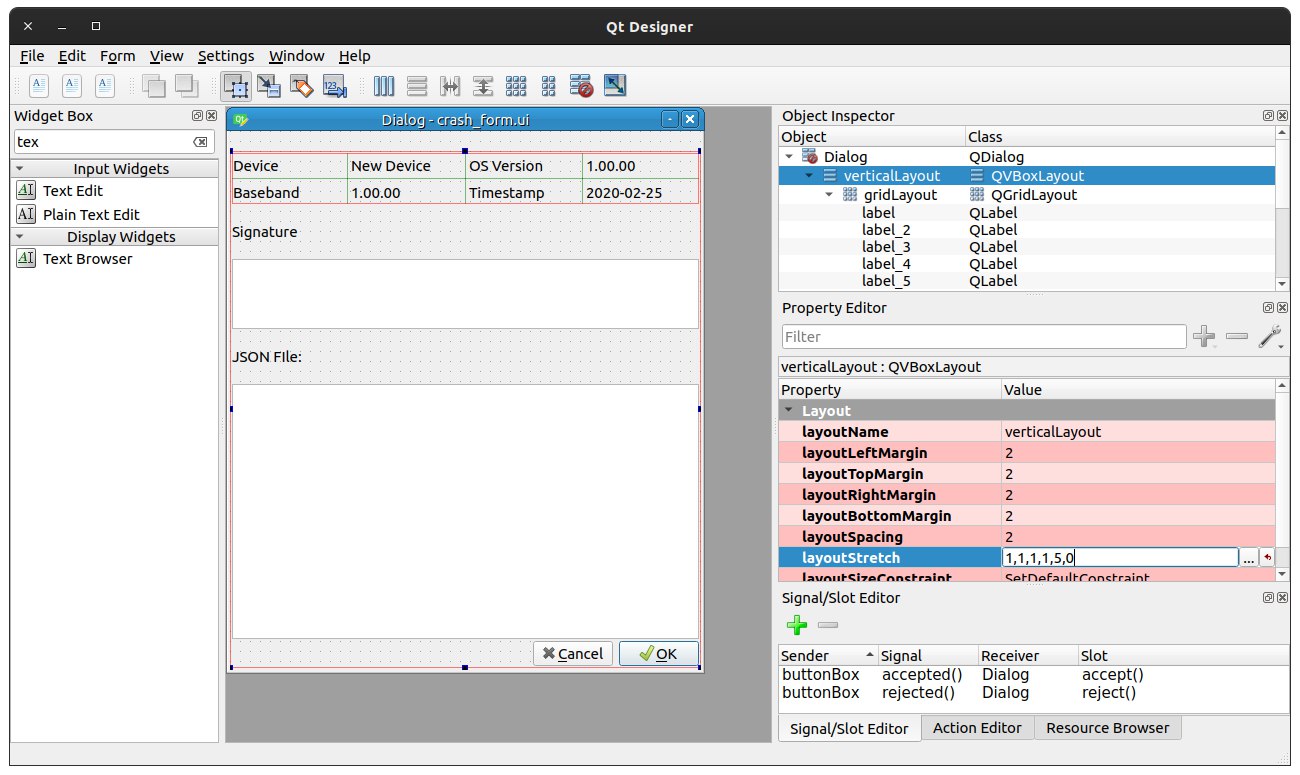
Task: Collapse the verticalLayout tree node
Action: point(809,176)
